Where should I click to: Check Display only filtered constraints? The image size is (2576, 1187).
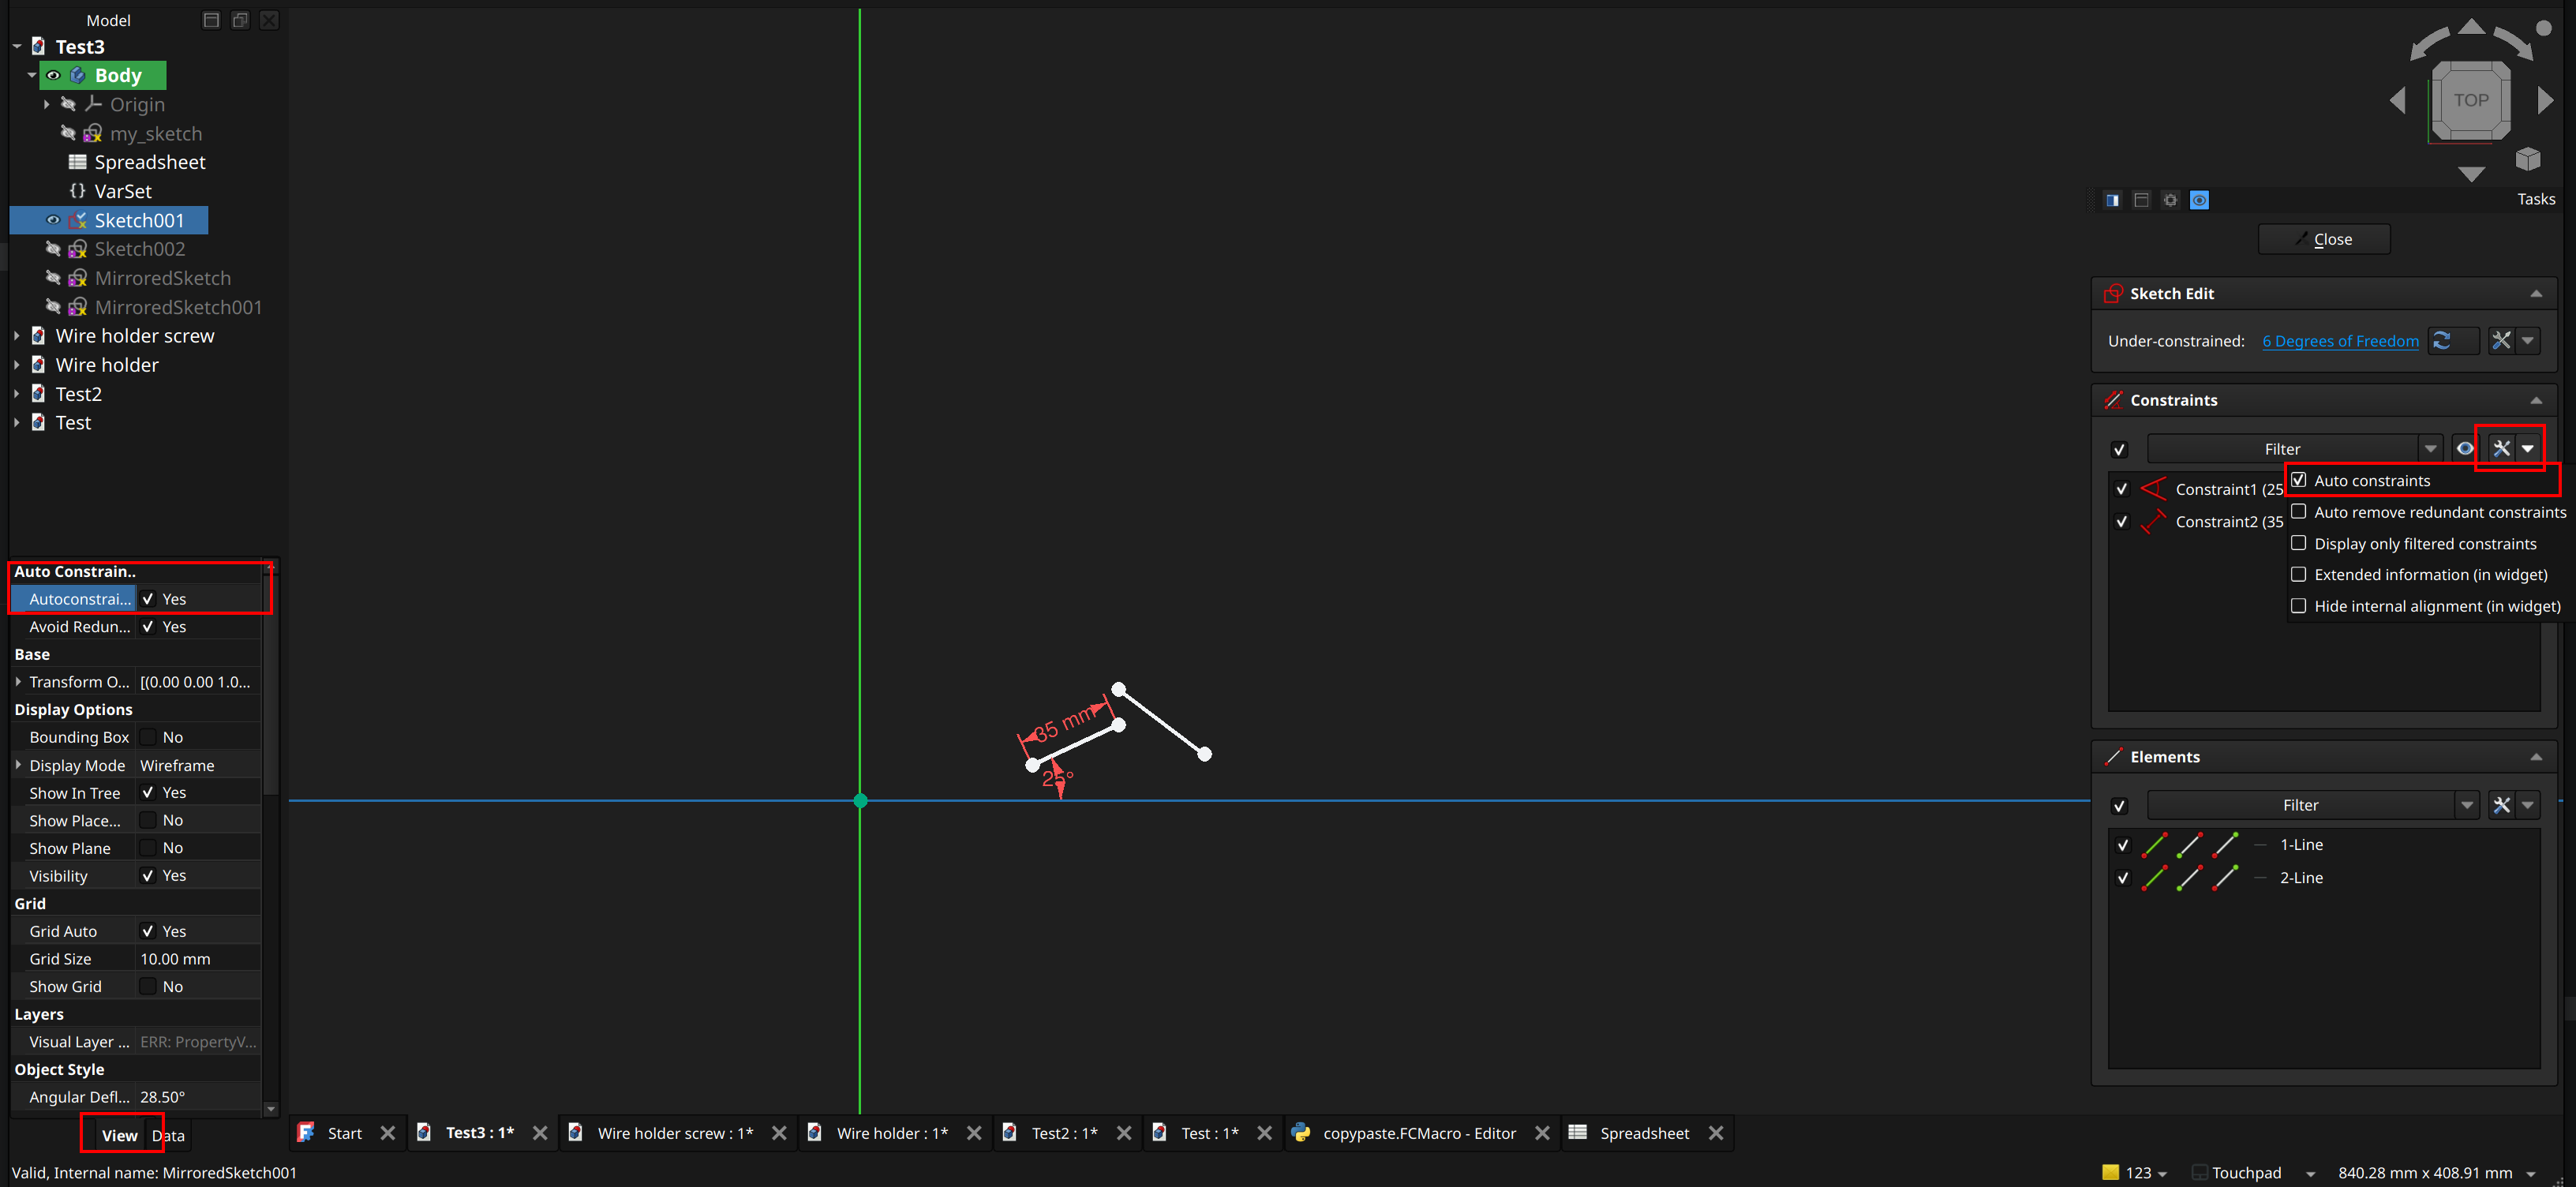[x=2298, y=543]
